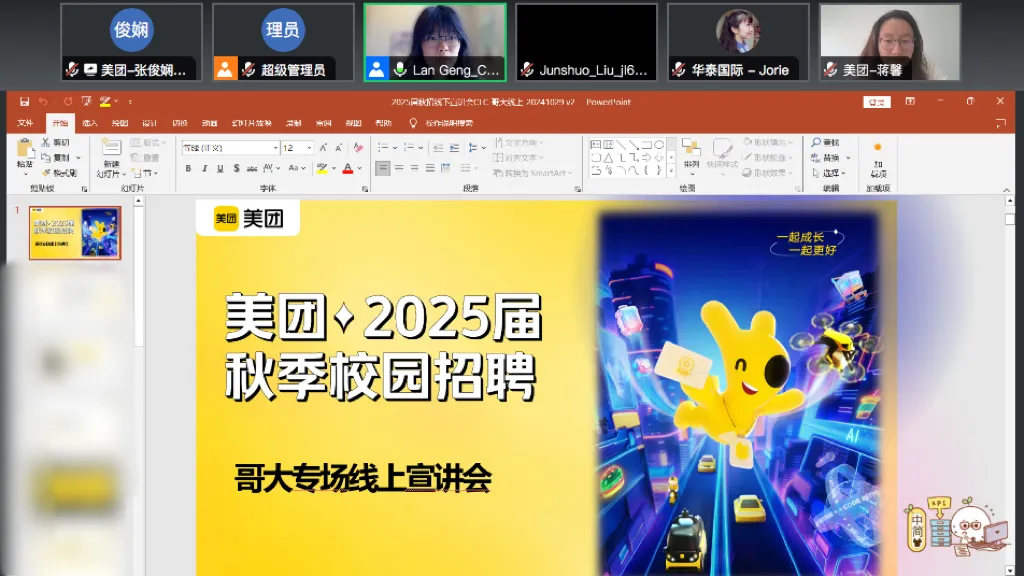
Task: Open the clipboard pane dialog launcher
Action: click(84, 189)
